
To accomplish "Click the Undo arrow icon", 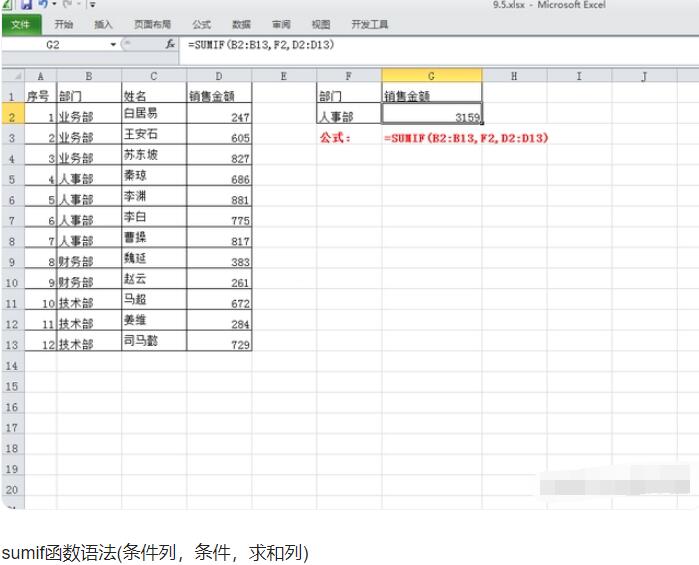I will pyautogui.click(x=43, y=5).
